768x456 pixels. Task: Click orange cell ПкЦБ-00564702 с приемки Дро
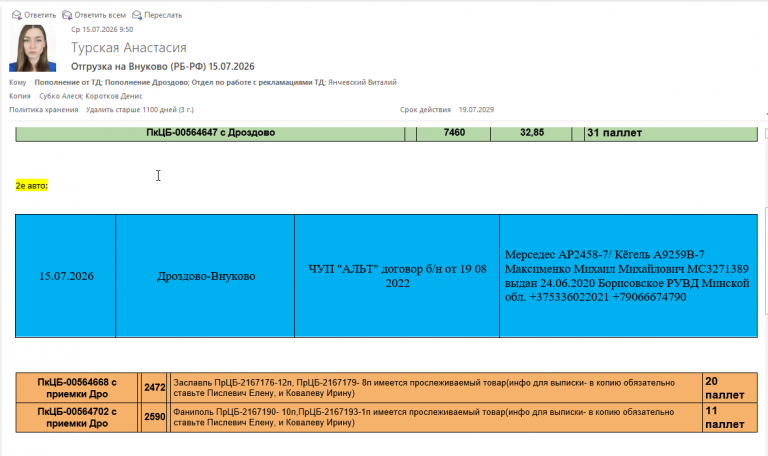click(x=77, y=417)
